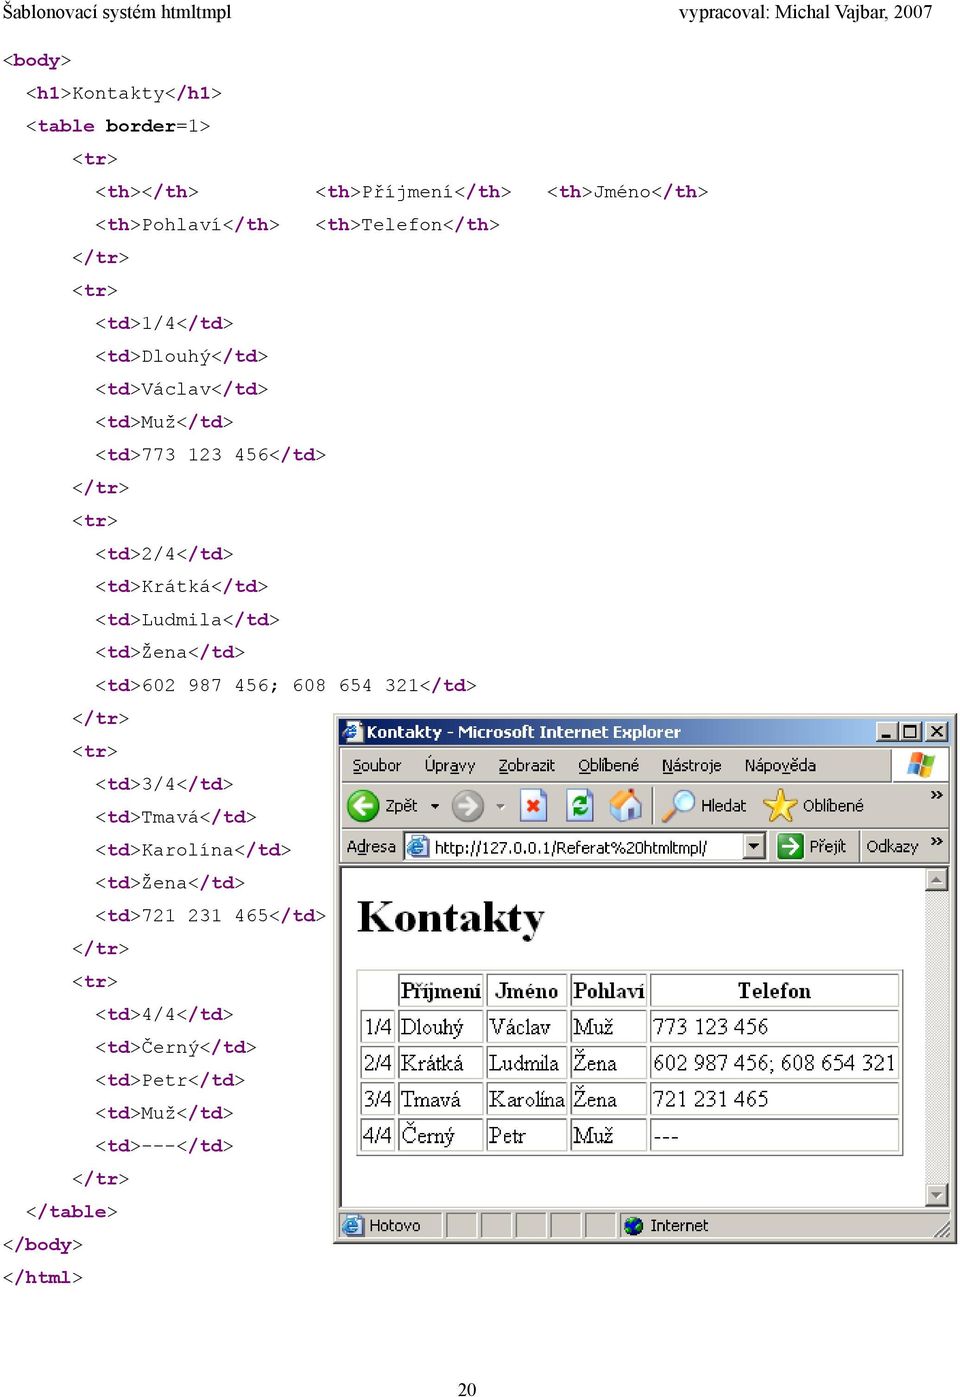Click the Back (Zpět) arrow icon
Image resolution: width=960 pixels, height=1397 pixels.
tap(363, 805)
